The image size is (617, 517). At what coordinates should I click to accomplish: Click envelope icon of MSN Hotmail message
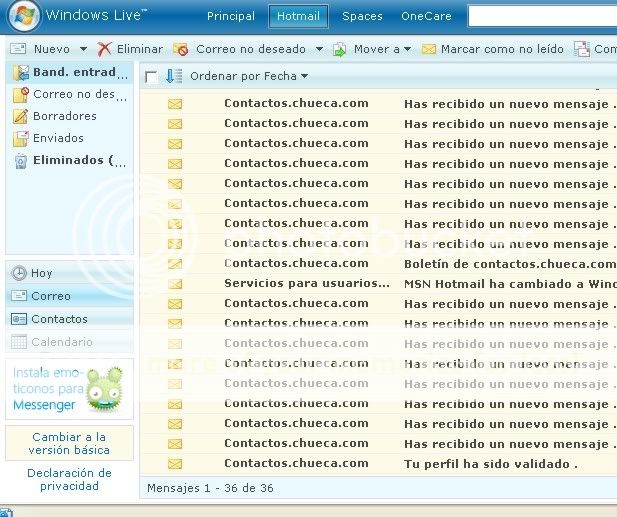[175, 284]
